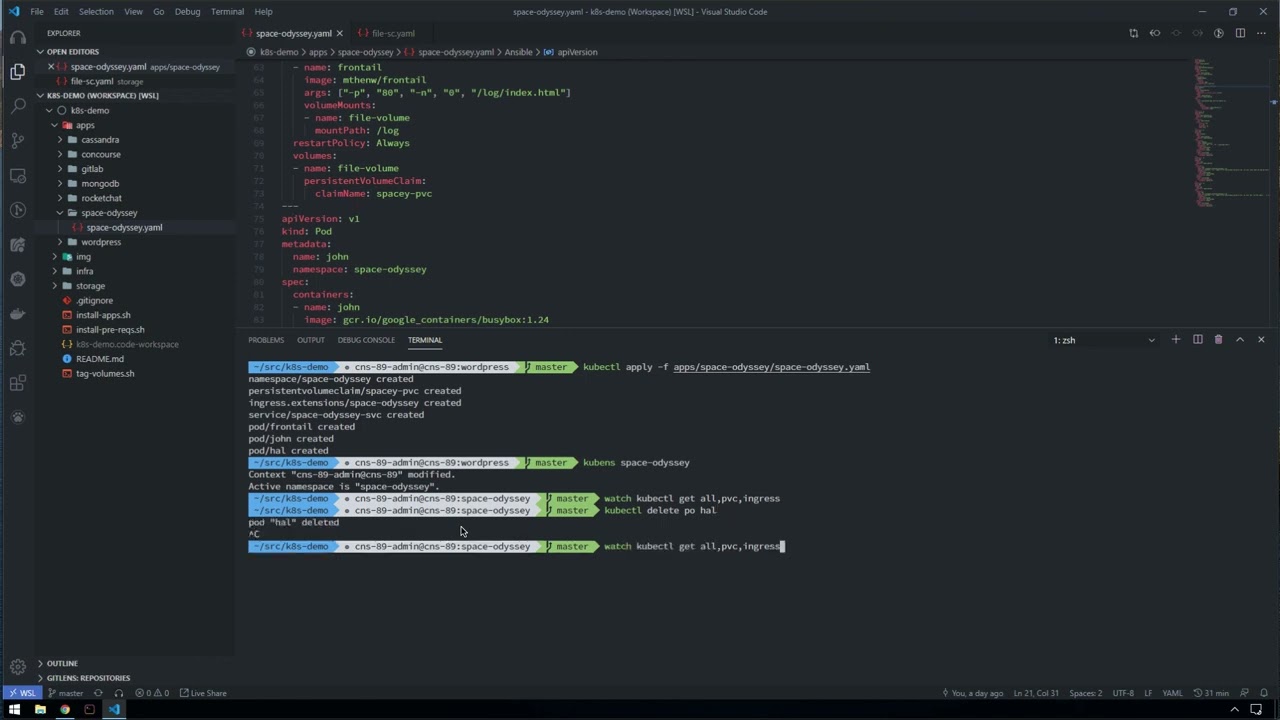Open the DEBUG CONSOLE panel tab
Screen dimensions: 1280x720
(366, 339)
